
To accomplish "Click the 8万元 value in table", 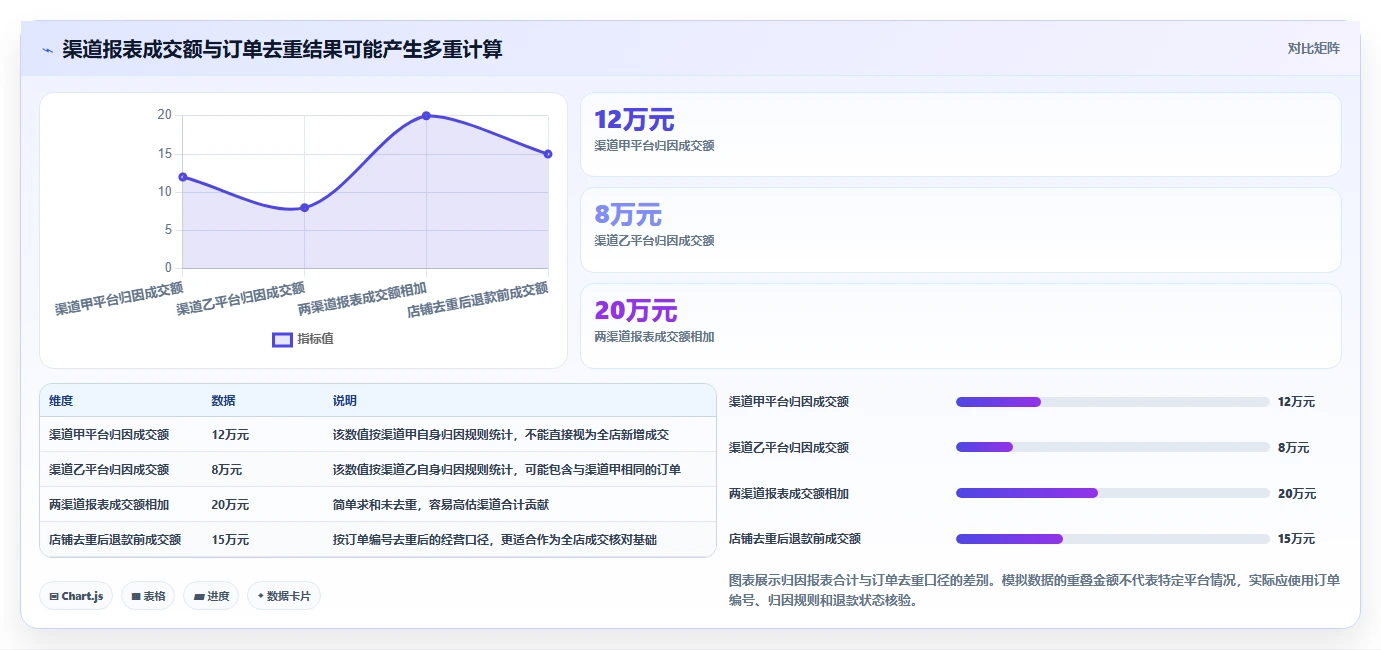I will pyautogui.click(x=226, y=470).
